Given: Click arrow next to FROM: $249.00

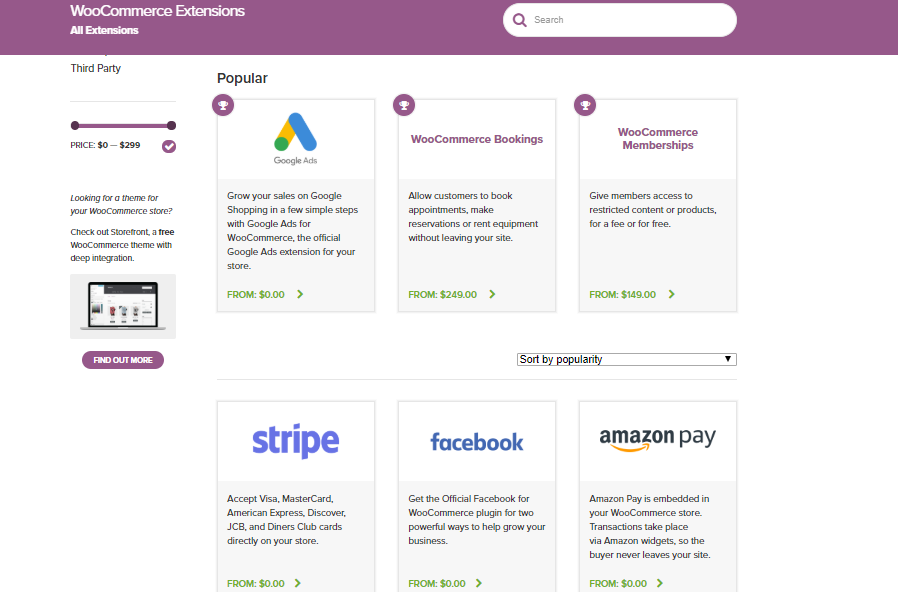Looking at the screenshot, I should click(492, 294).
